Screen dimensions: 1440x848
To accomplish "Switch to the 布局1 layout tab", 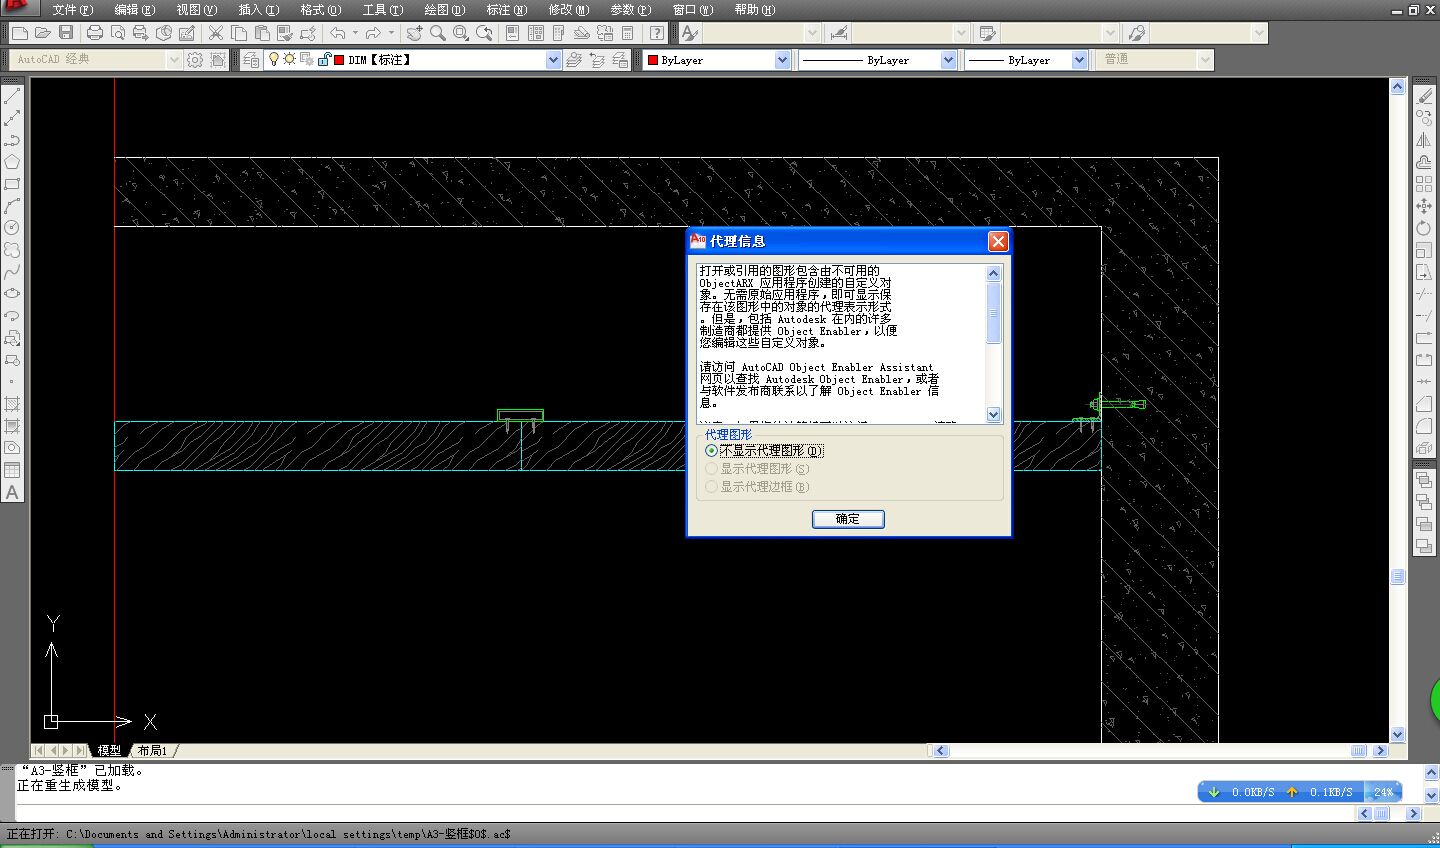I will click(152, 750).
